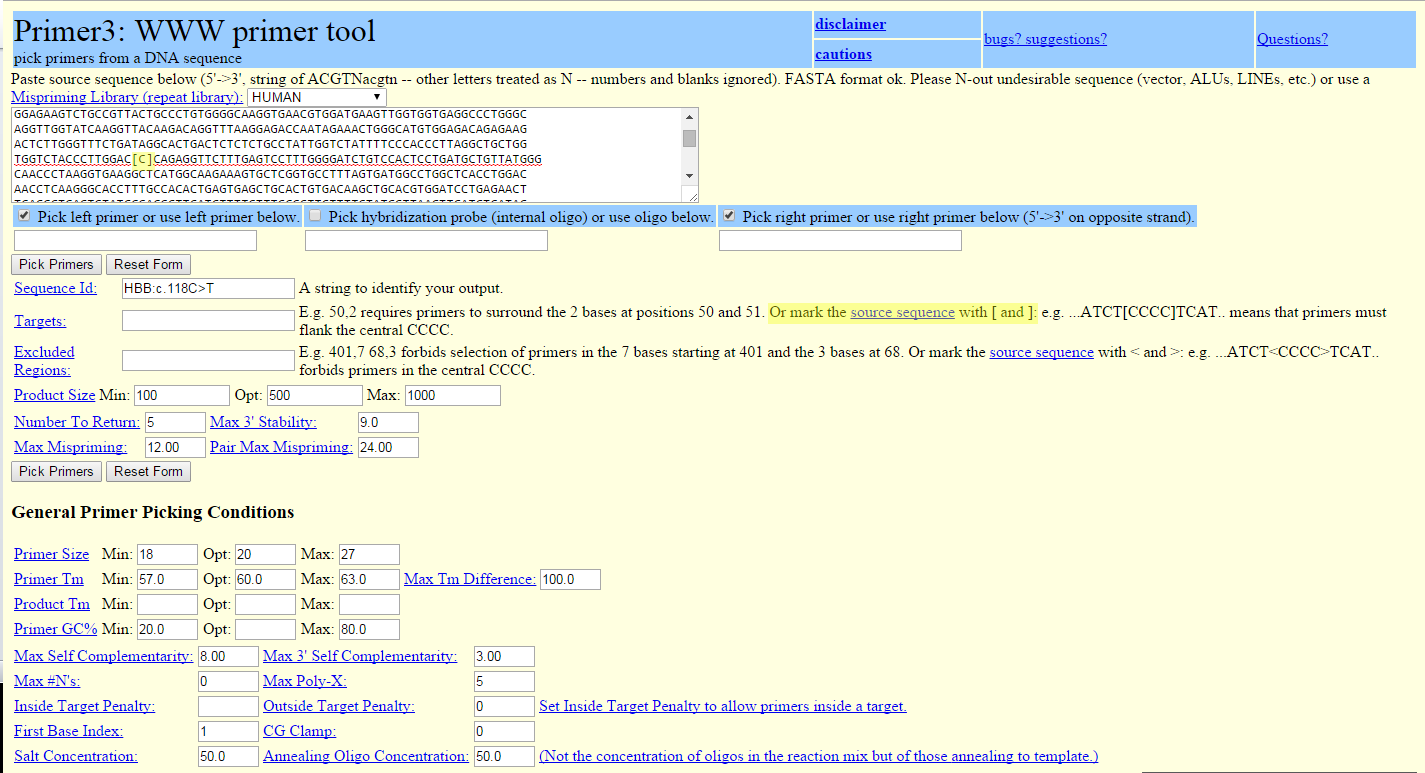Image resolution: width=1425 pixels, height=773 pixels.
Task: Focus the Max Mispriming value field
Action: click(x=175, y=447)
